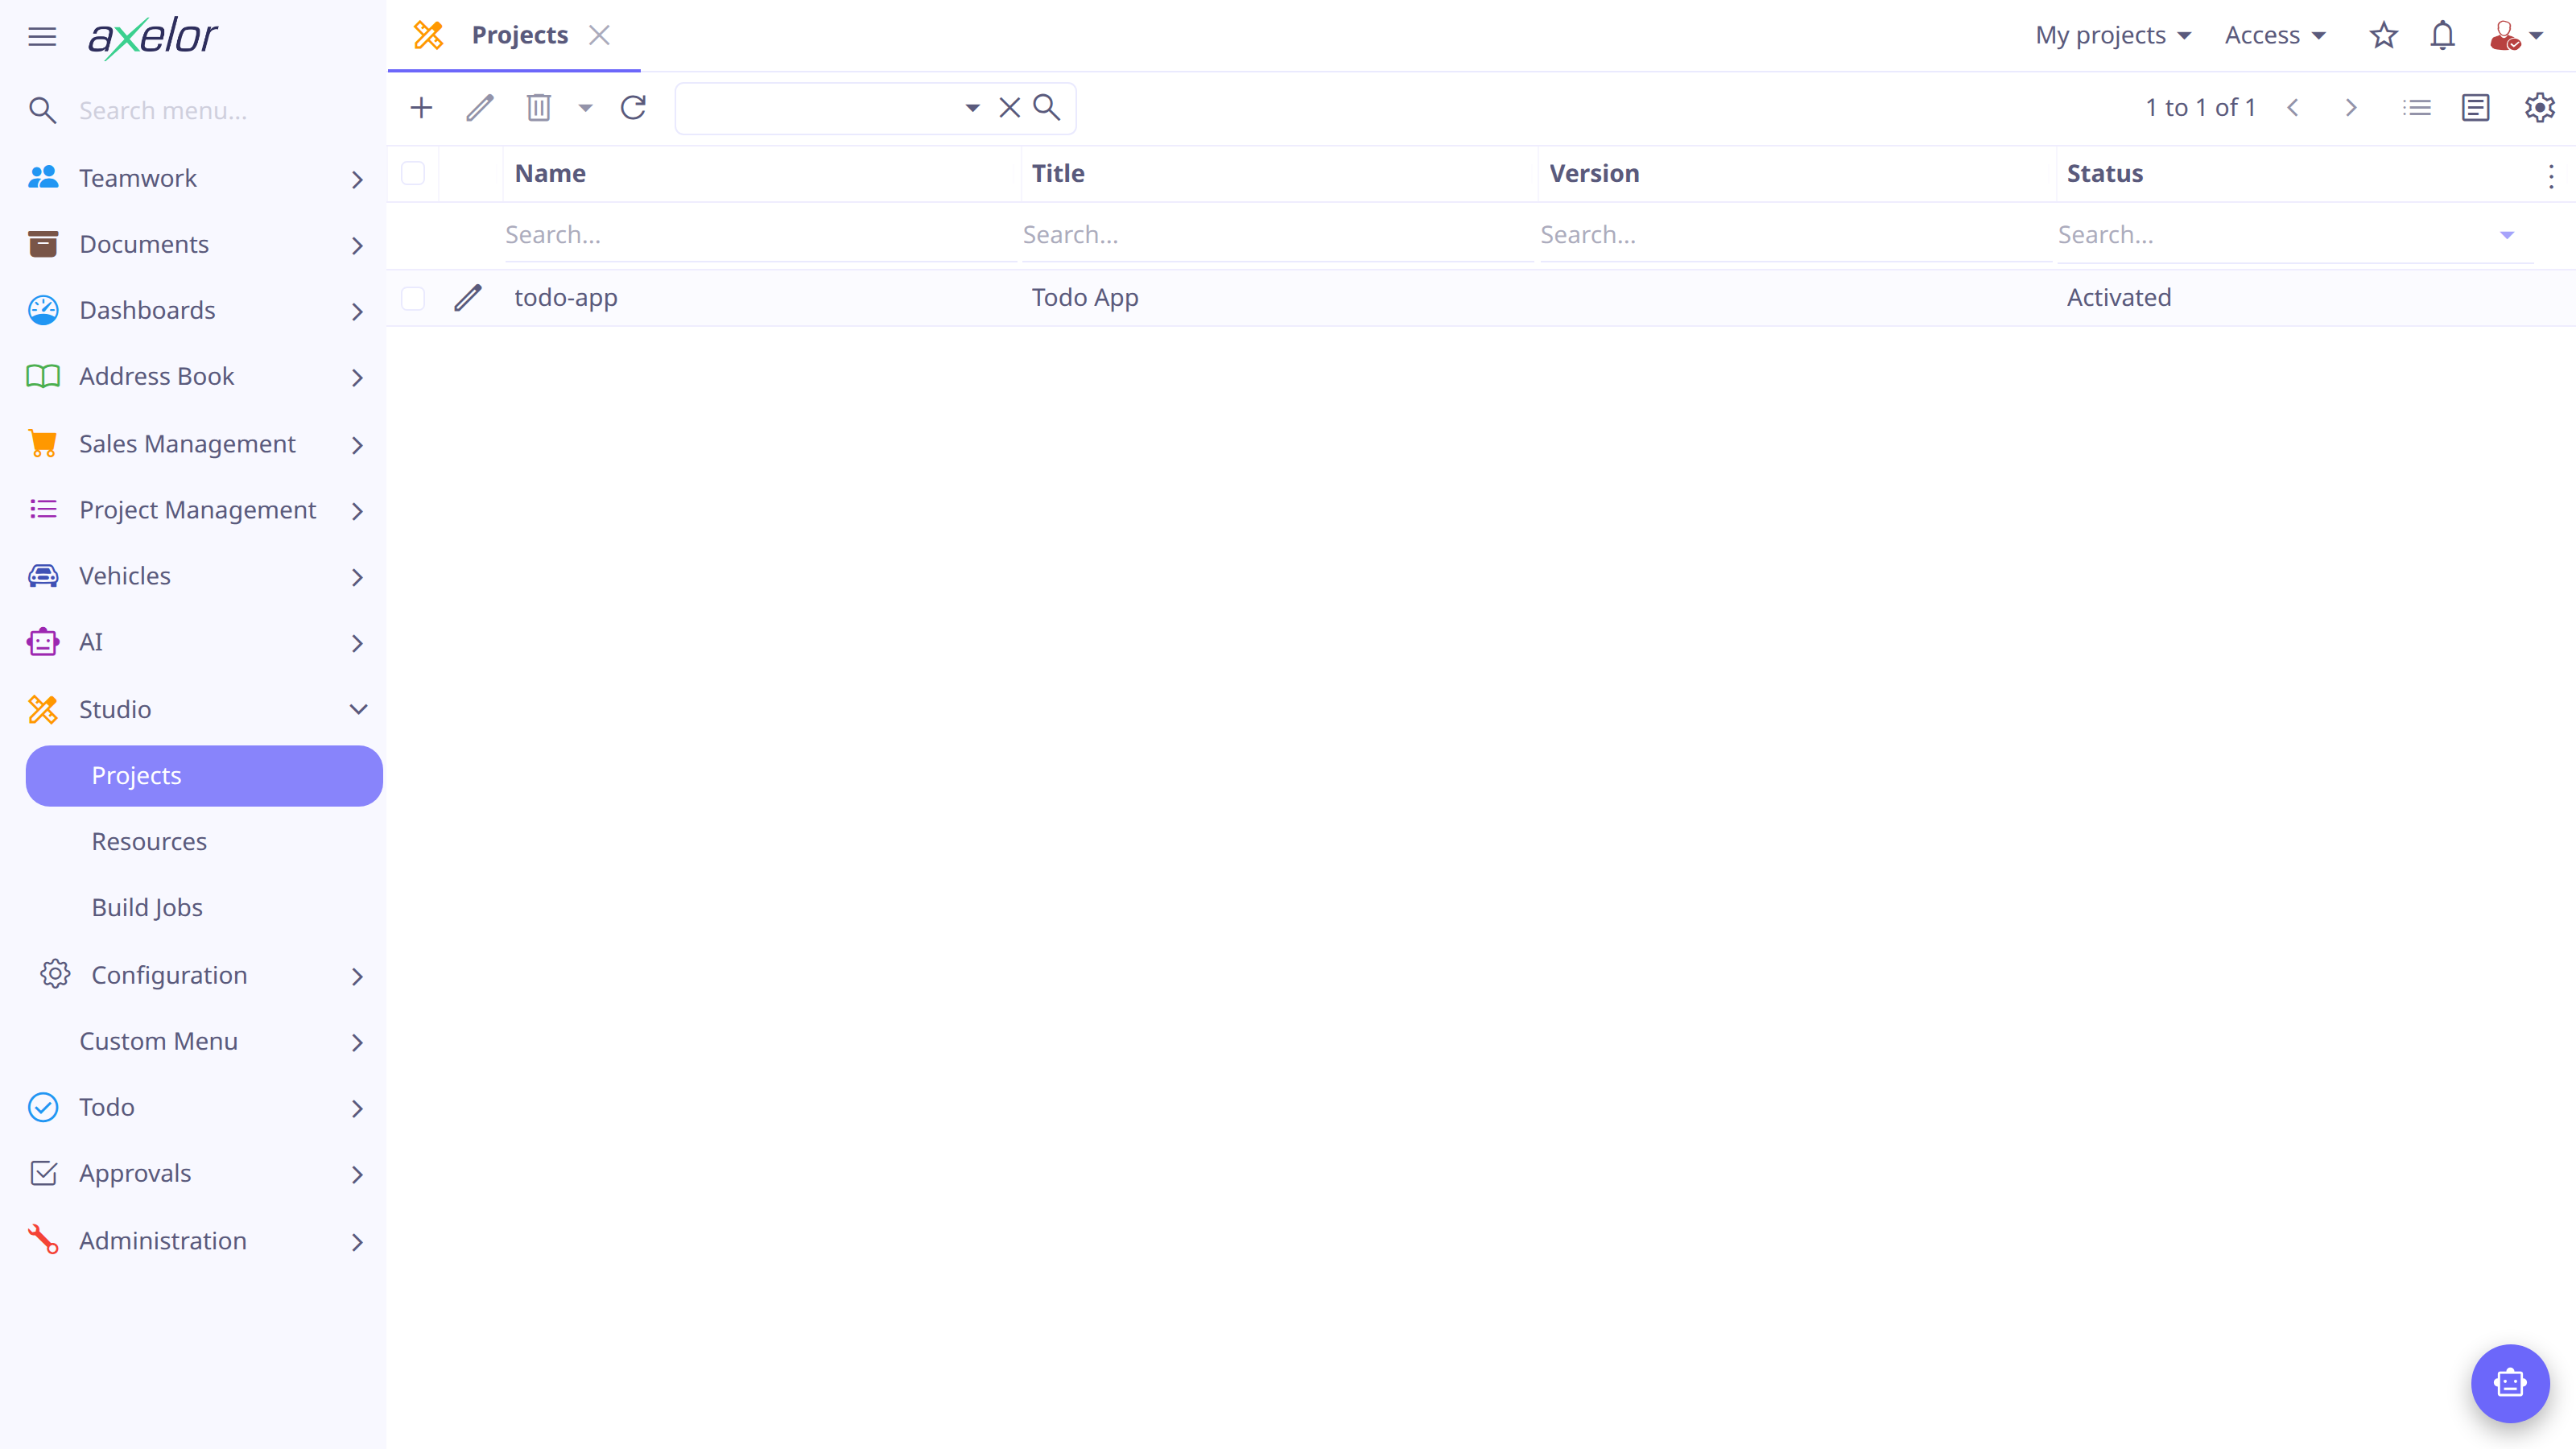The image size is (2576, 1449).
Task: Click the Todo App title cell
Action: point(1085,298)
